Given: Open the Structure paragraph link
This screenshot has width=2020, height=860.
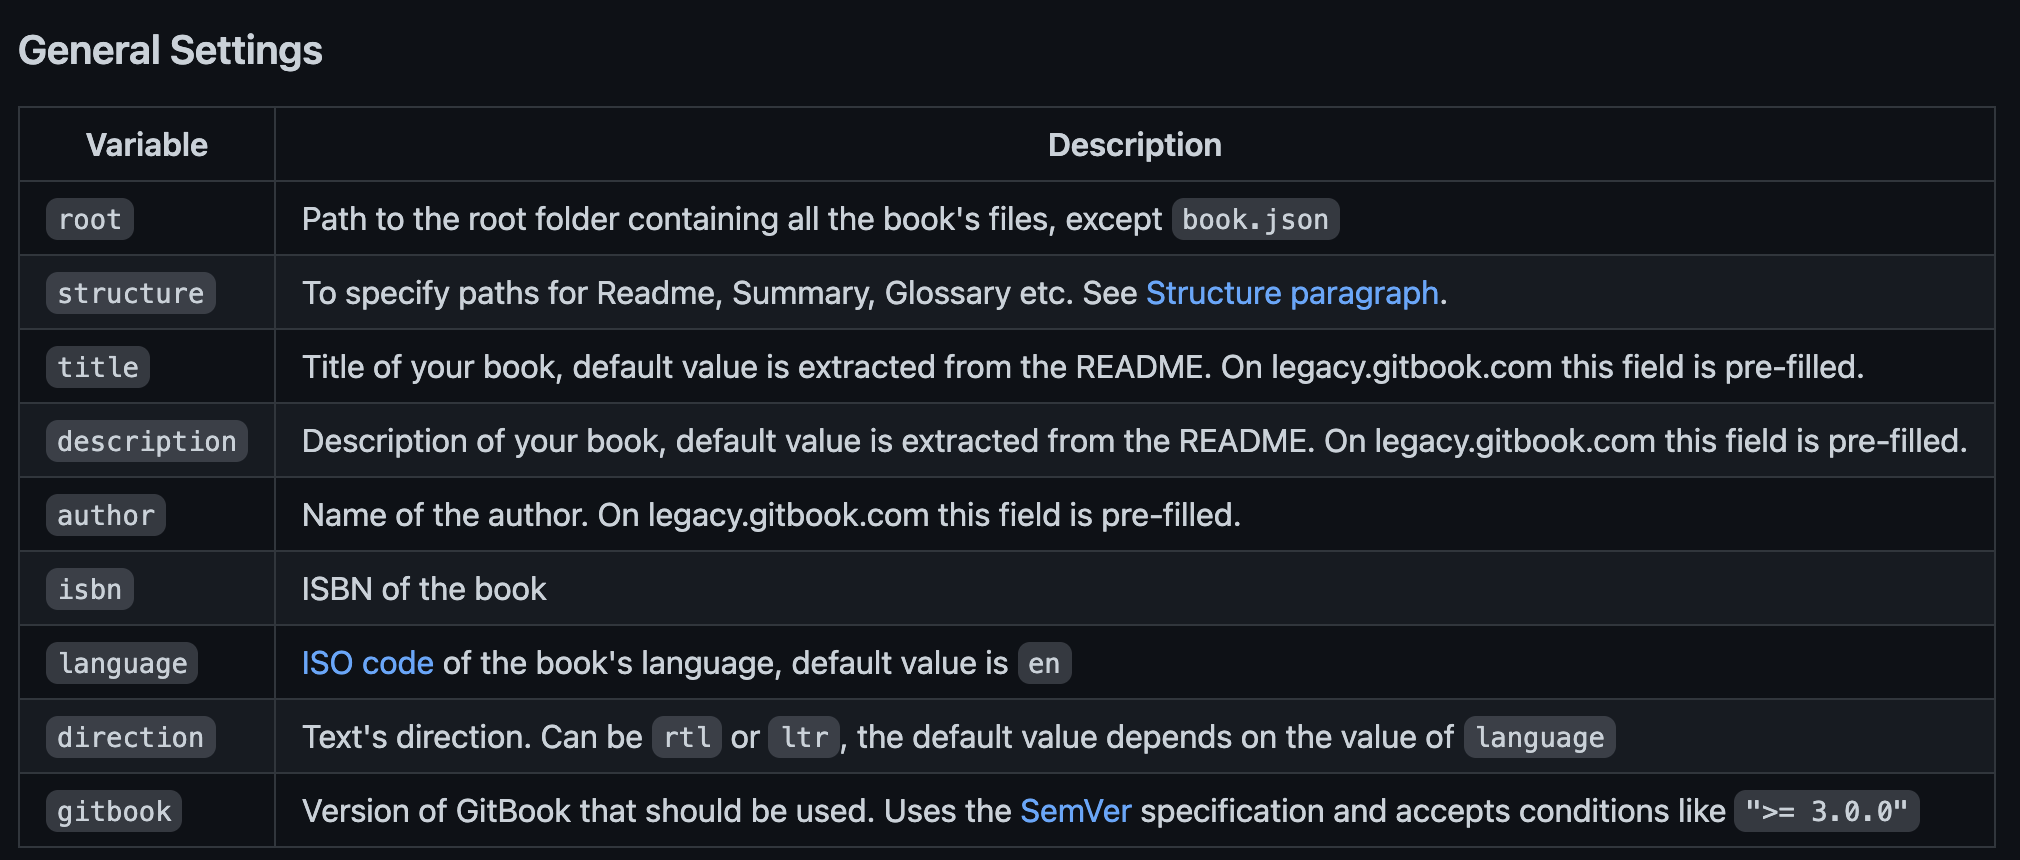Looking at the screenshot, I should click(1292, 293).
